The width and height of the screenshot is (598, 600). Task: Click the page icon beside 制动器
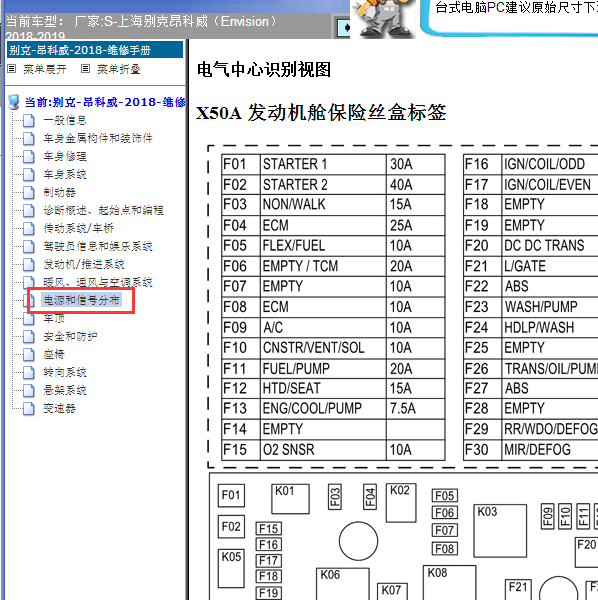coord(29,192)
